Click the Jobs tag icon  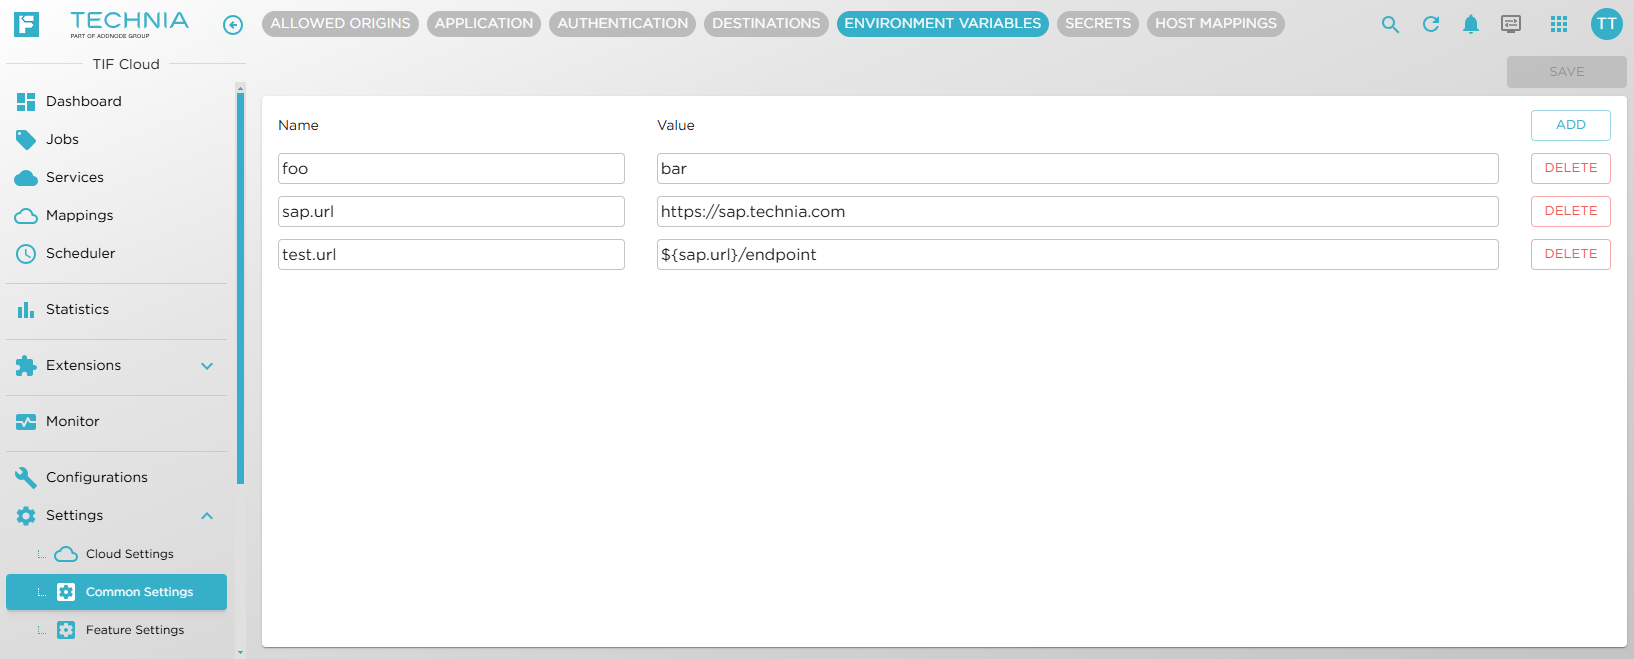click(x=26, y=139)
